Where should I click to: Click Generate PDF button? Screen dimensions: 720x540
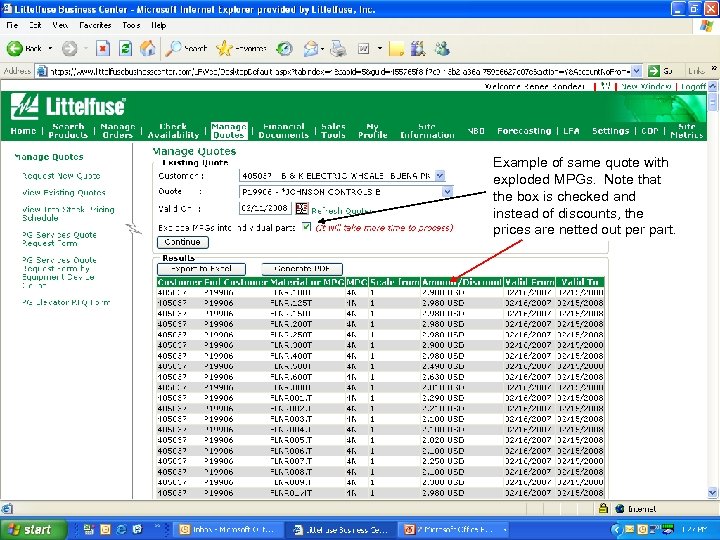coord(302,269)
